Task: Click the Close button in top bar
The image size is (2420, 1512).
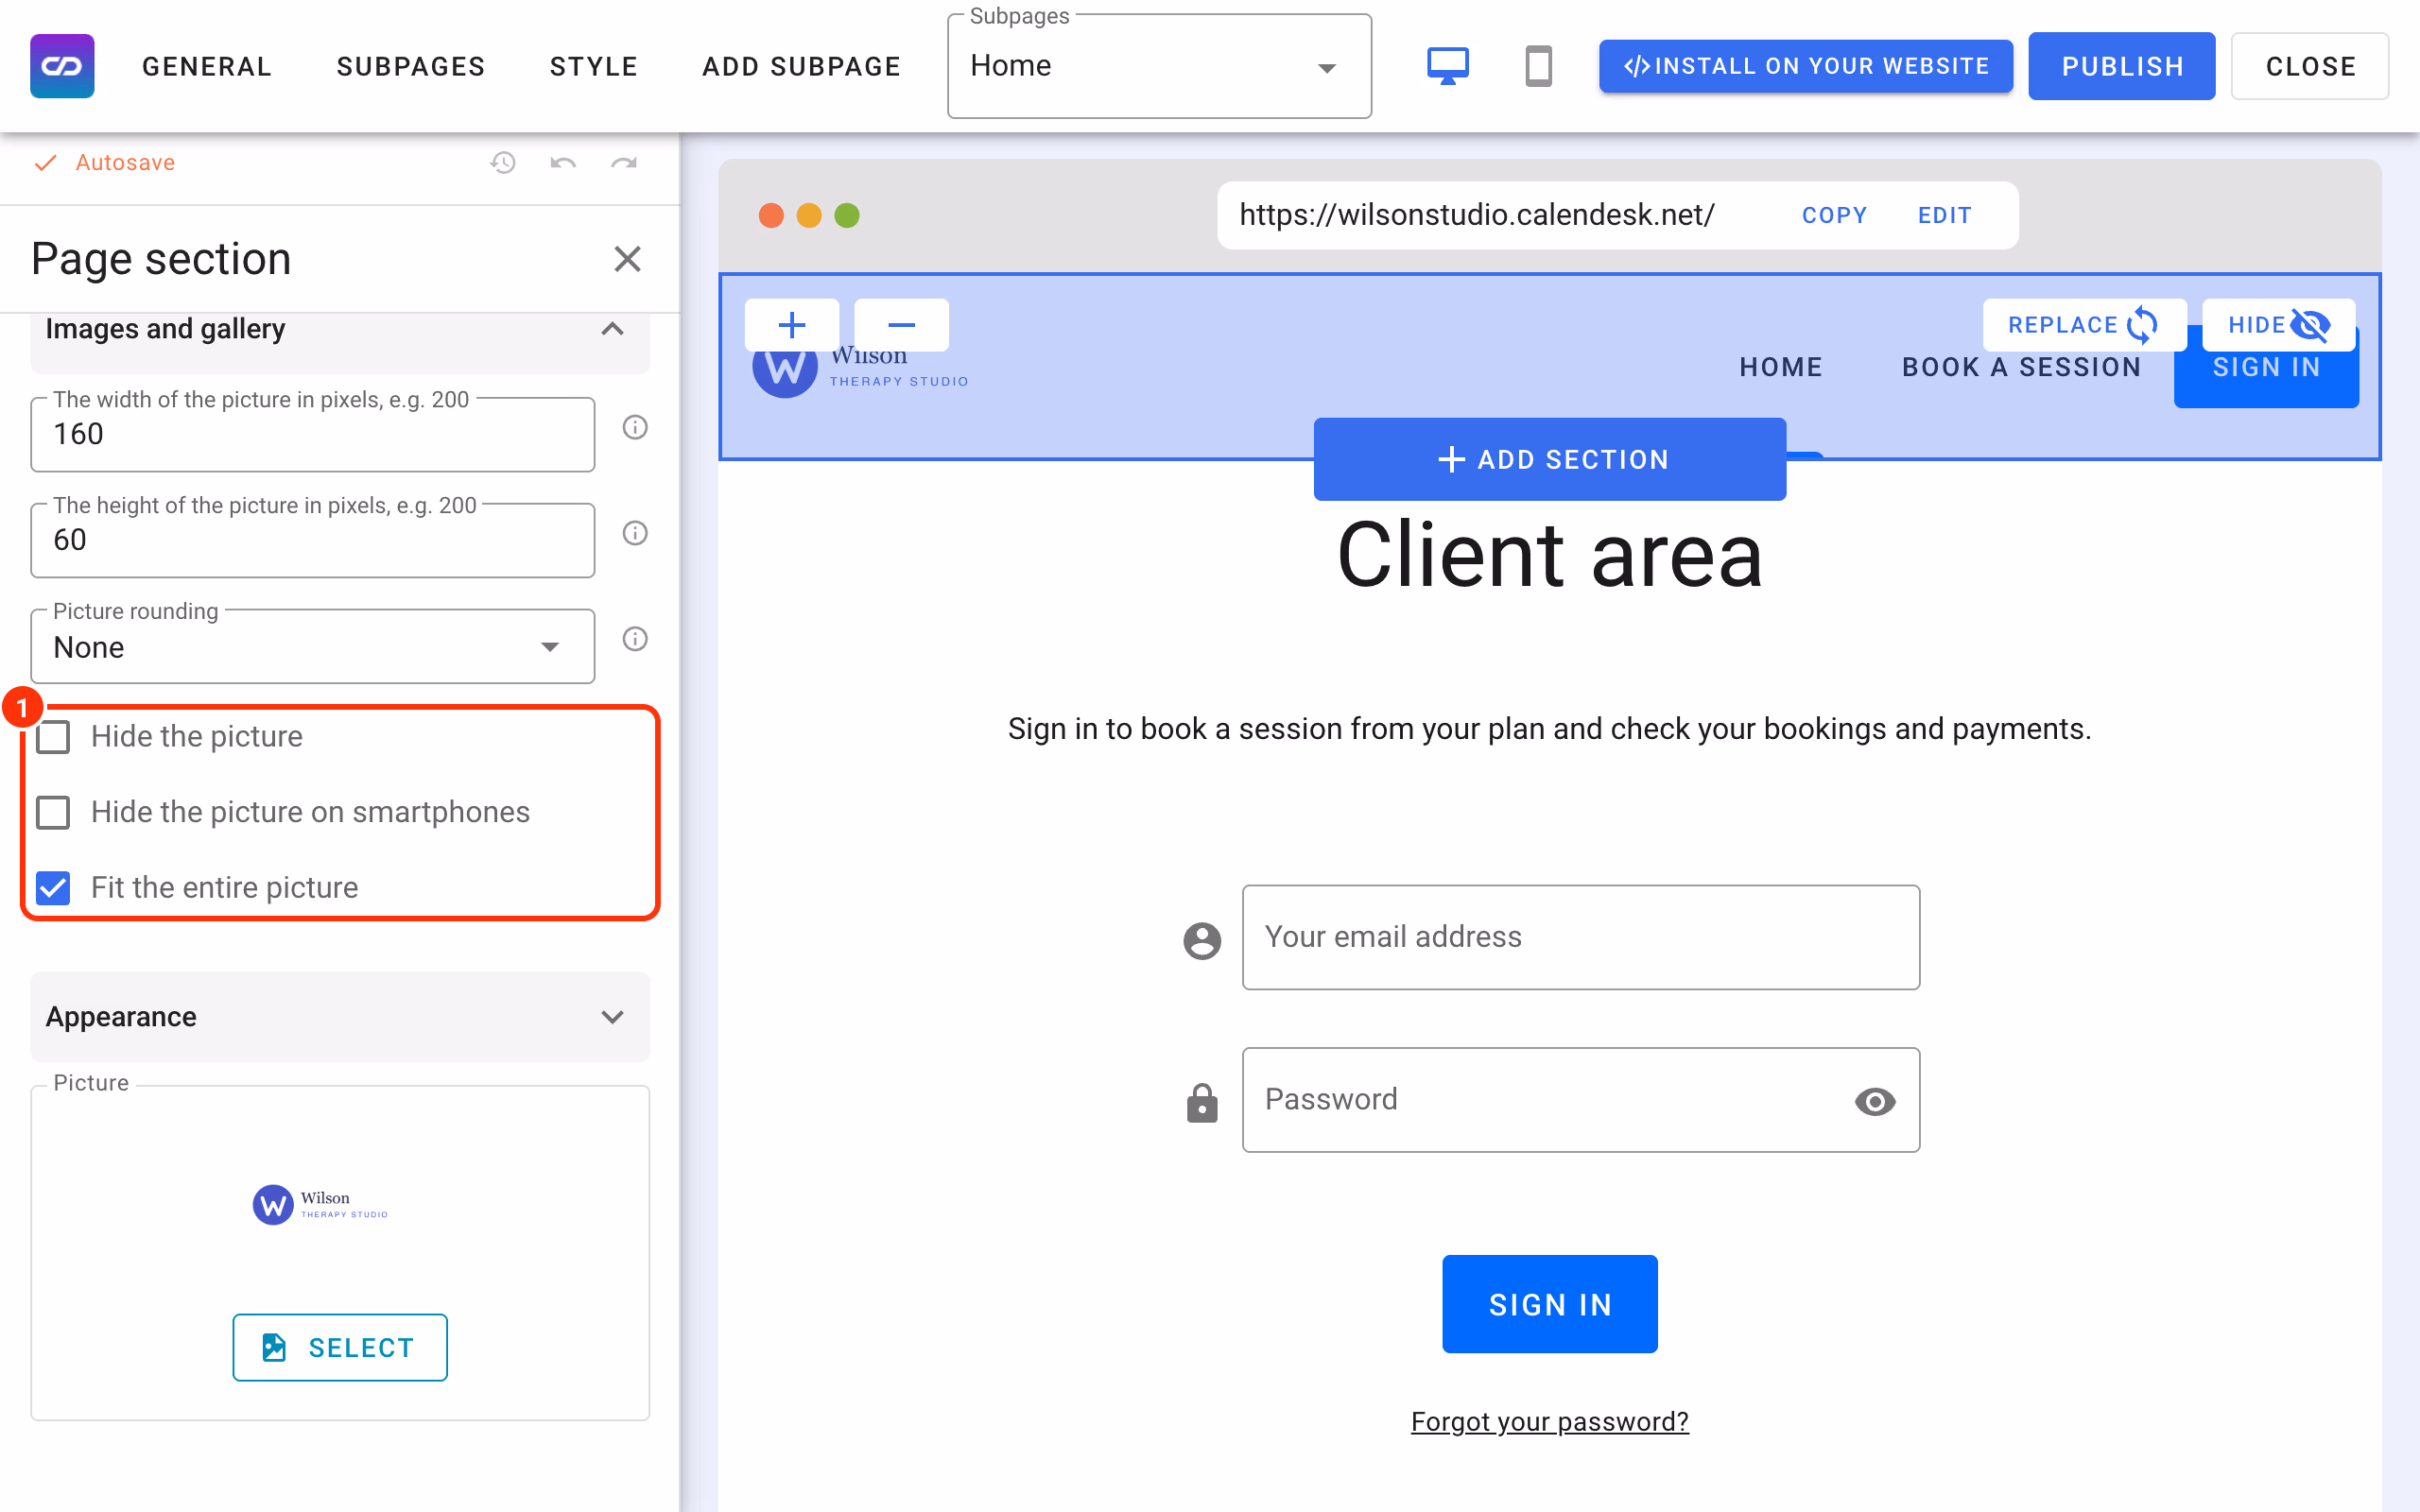Action: [x=2310, y=66]
